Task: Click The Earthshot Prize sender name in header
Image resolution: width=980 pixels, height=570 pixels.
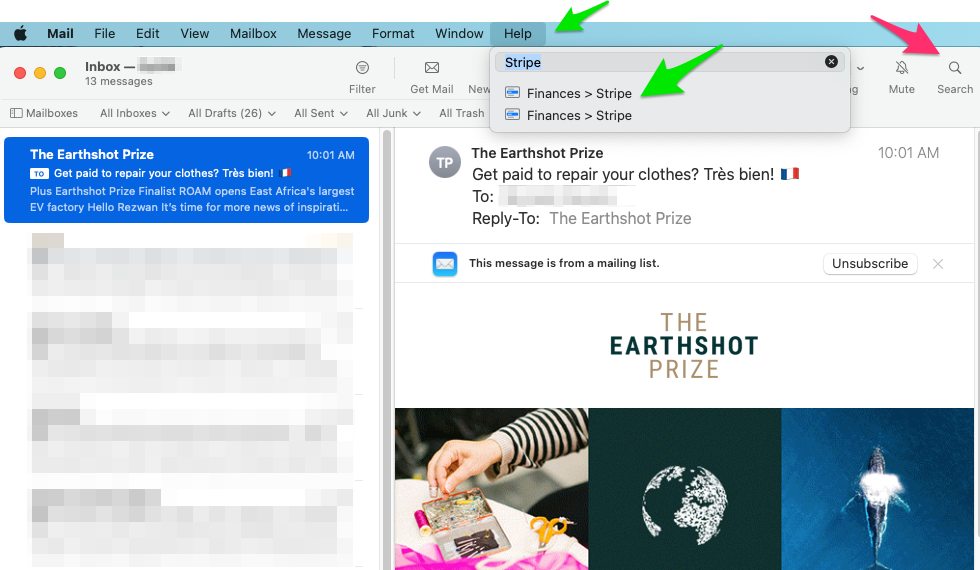Action: pyautogui.click(x=537, y=153)
